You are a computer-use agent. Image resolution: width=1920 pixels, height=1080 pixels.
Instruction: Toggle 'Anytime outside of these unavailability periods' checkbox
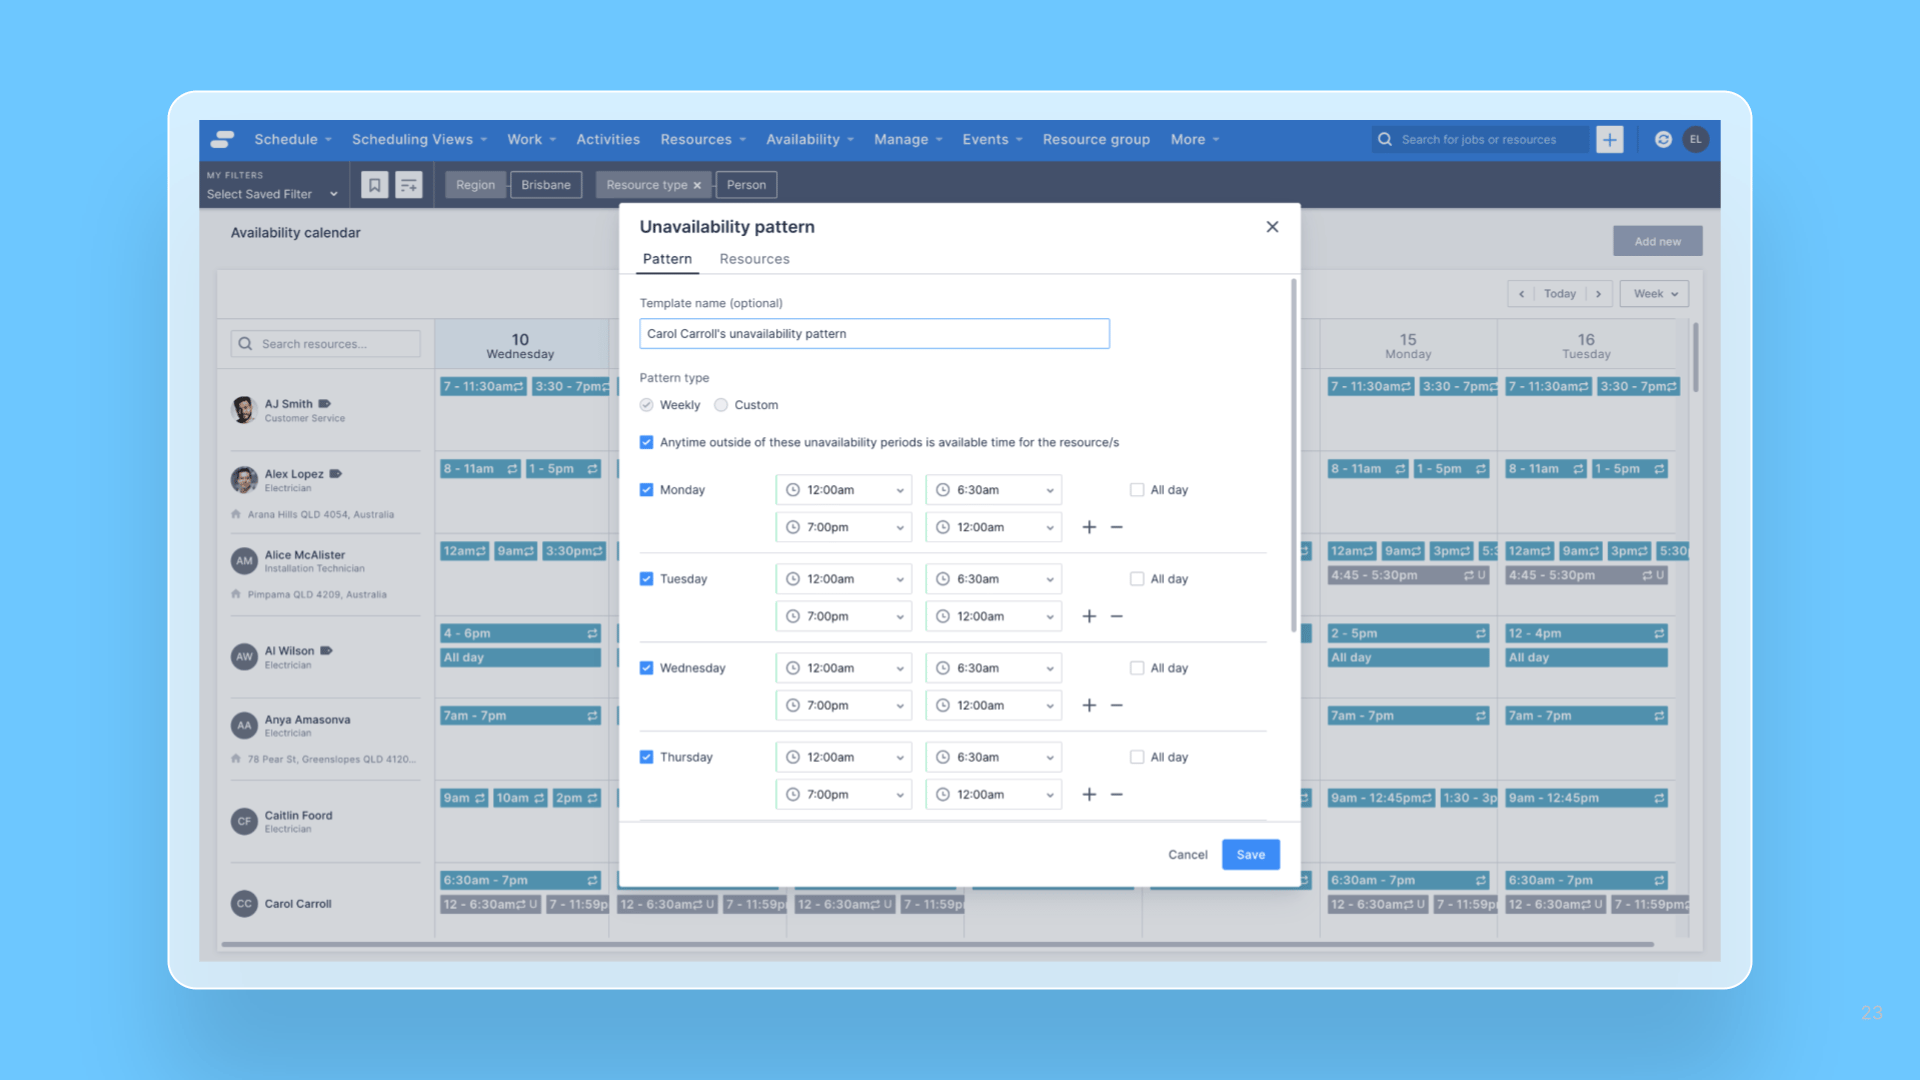pyautogui.click(x=647, y=442)
